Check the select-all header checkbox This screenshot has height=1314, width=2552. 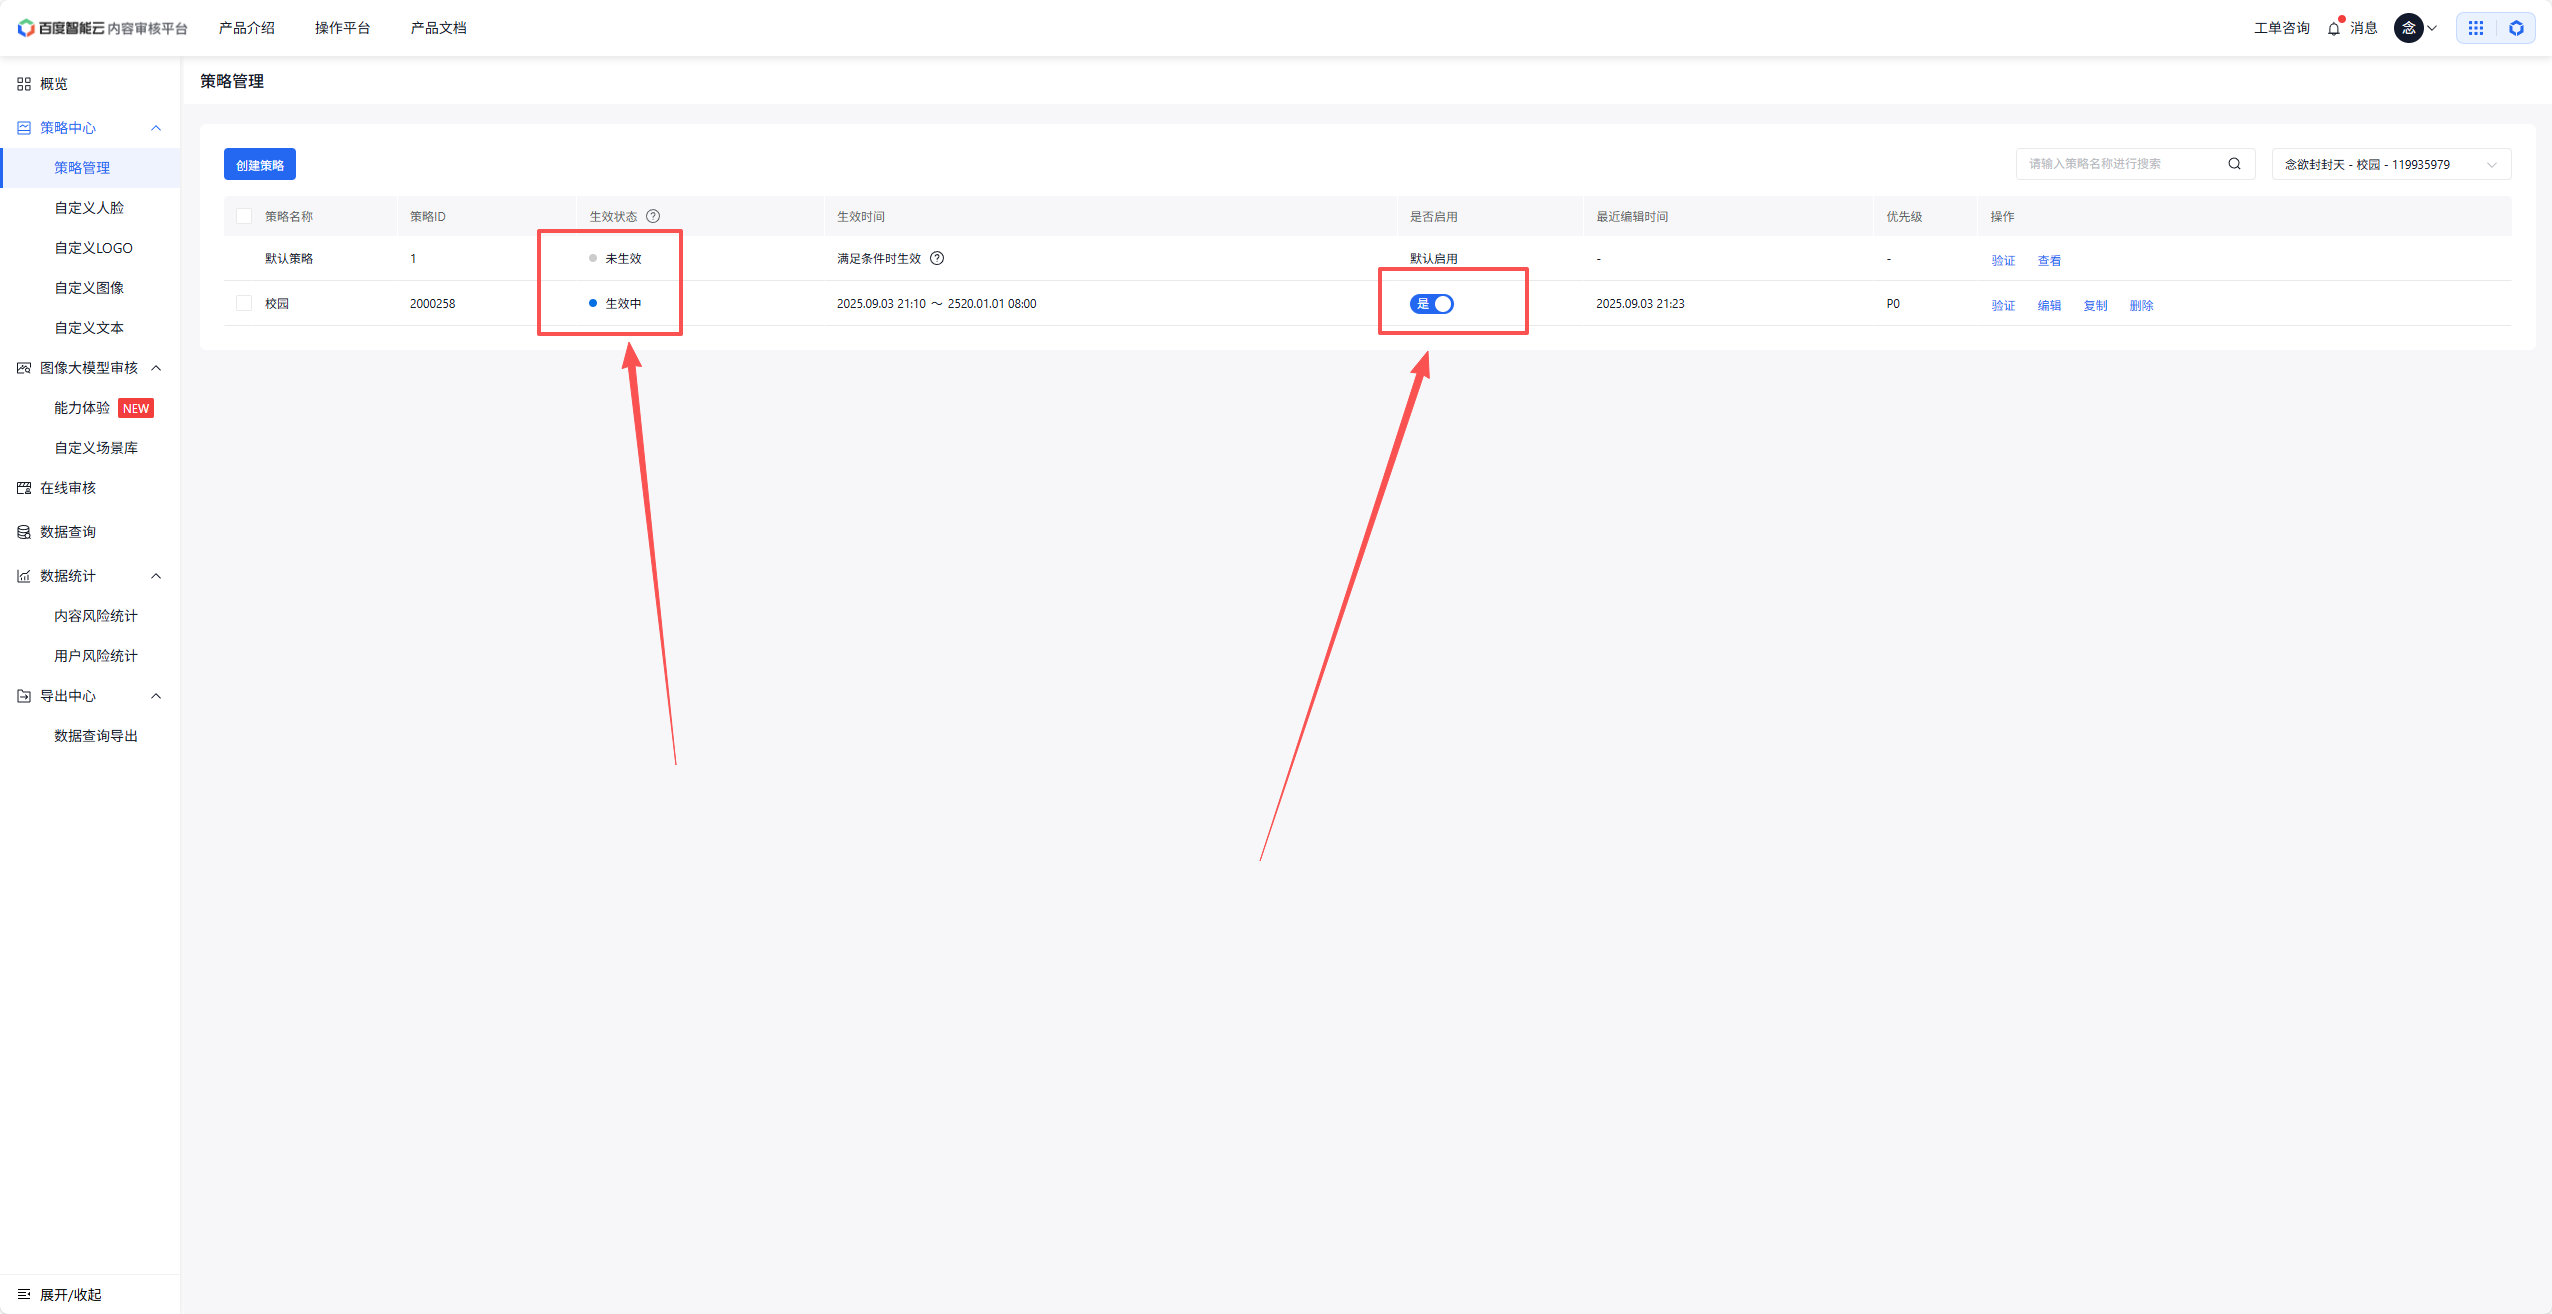tap(244, 216)
